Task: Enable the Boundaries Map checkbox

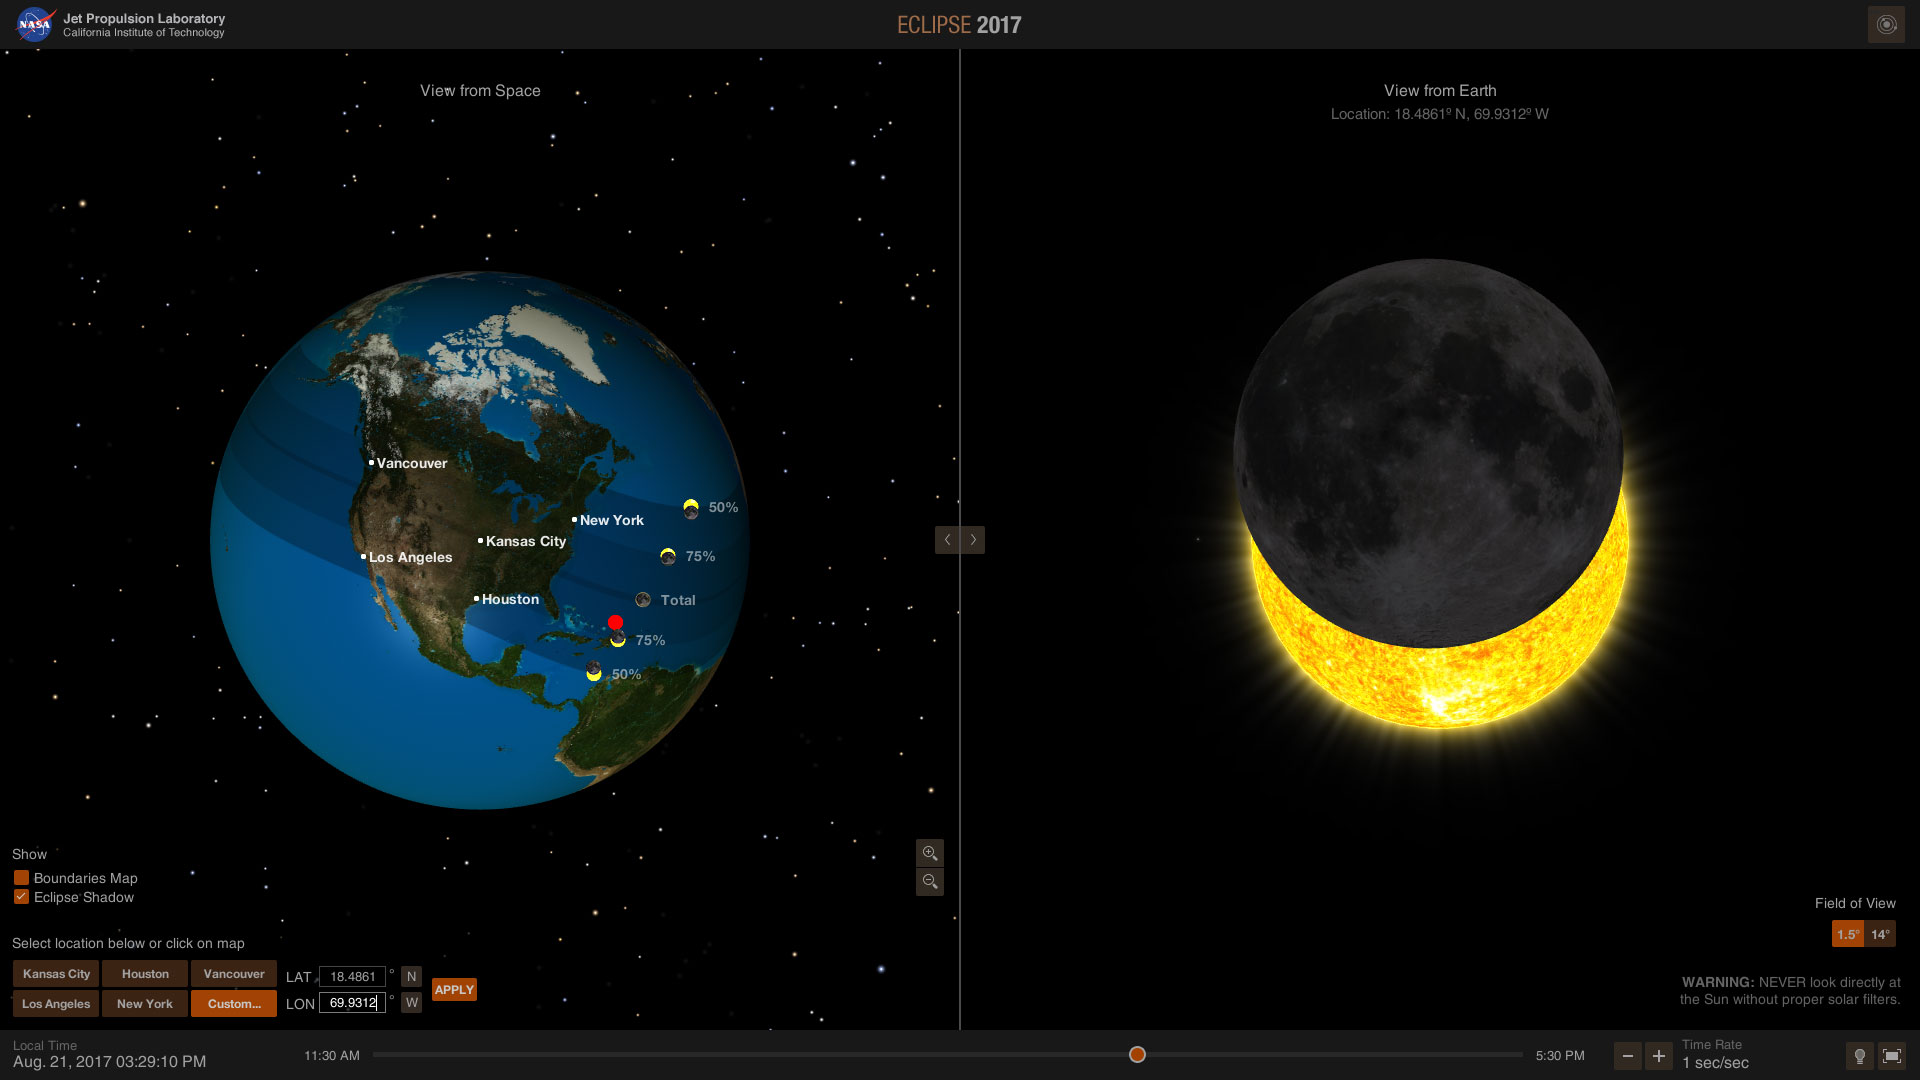Action: pos(20,877)
